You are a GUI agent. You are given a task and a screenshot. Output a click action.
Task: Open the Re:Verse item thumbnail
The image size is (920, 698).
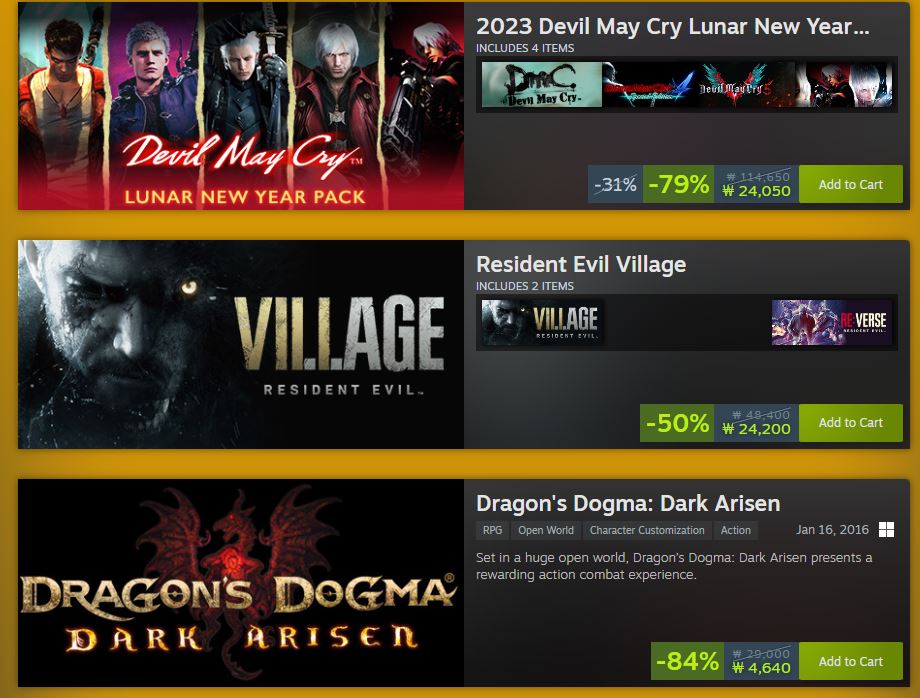832,322
